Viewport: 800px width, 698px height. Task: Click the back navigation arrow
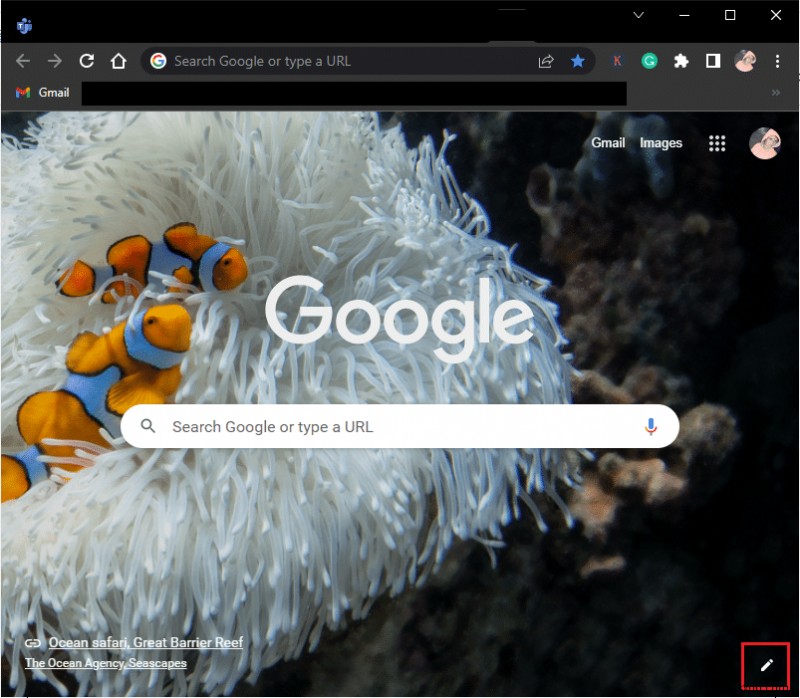click(22, 61)
